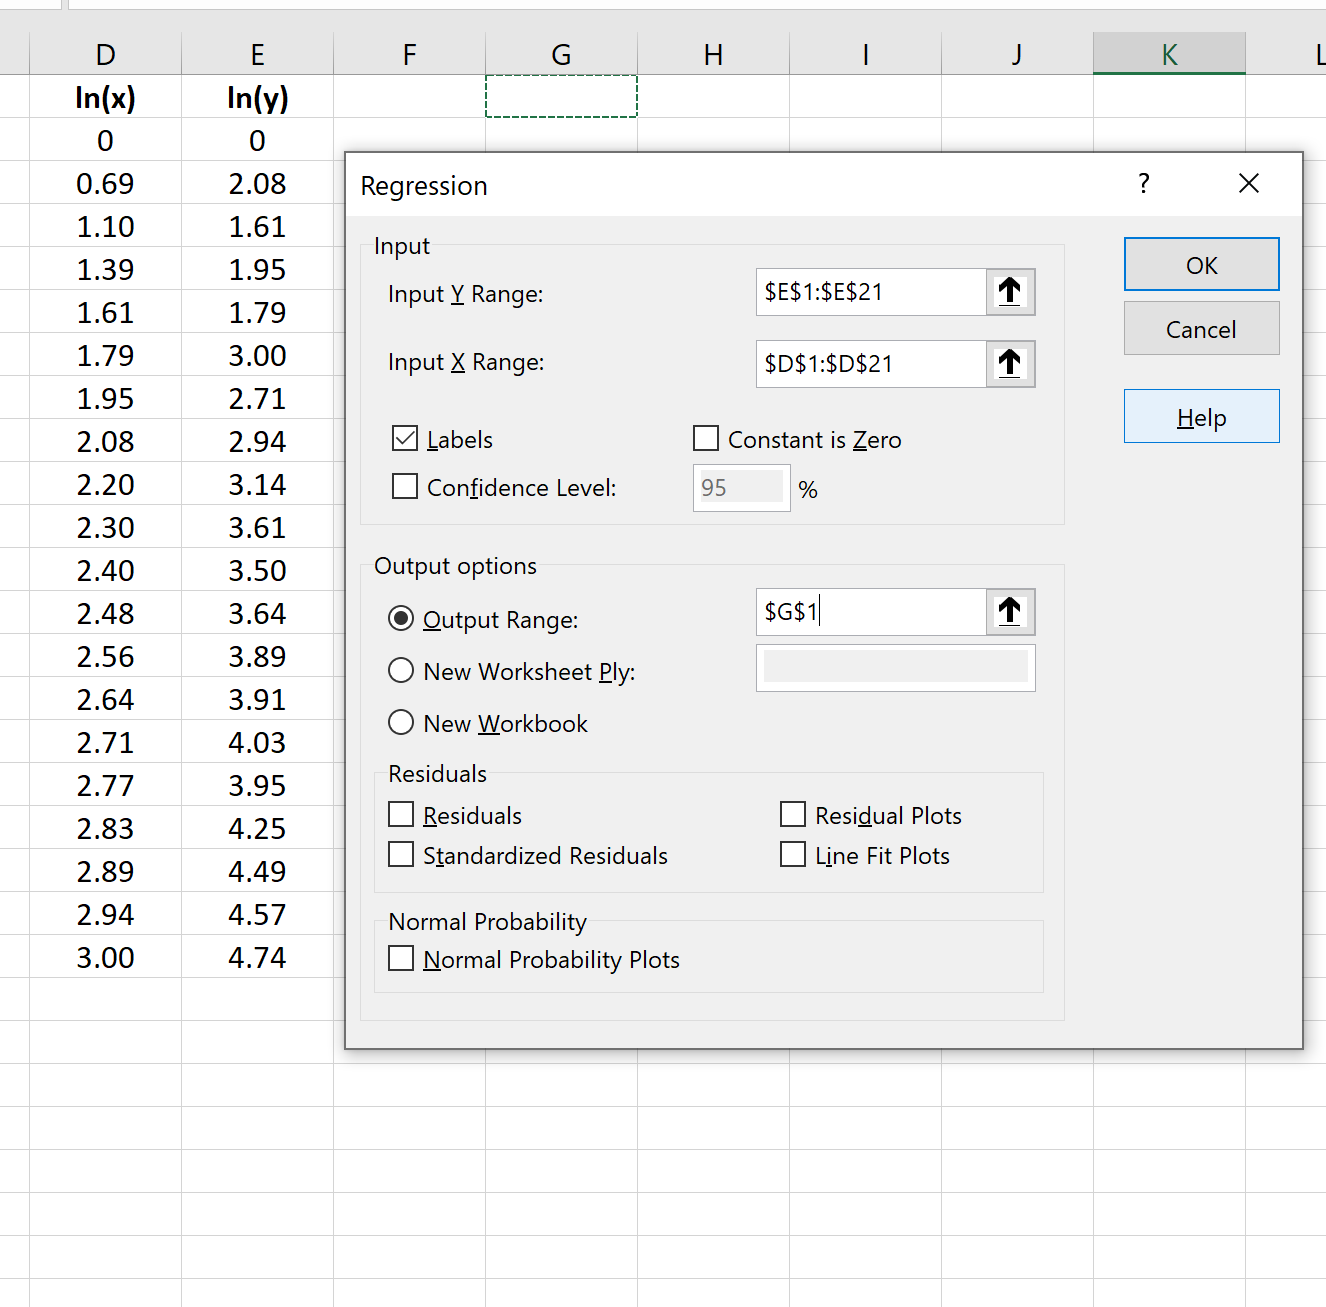Enable Standardized Residuals checkbox
This screenshot has width=1326, height=1307.
click(401, 854)
